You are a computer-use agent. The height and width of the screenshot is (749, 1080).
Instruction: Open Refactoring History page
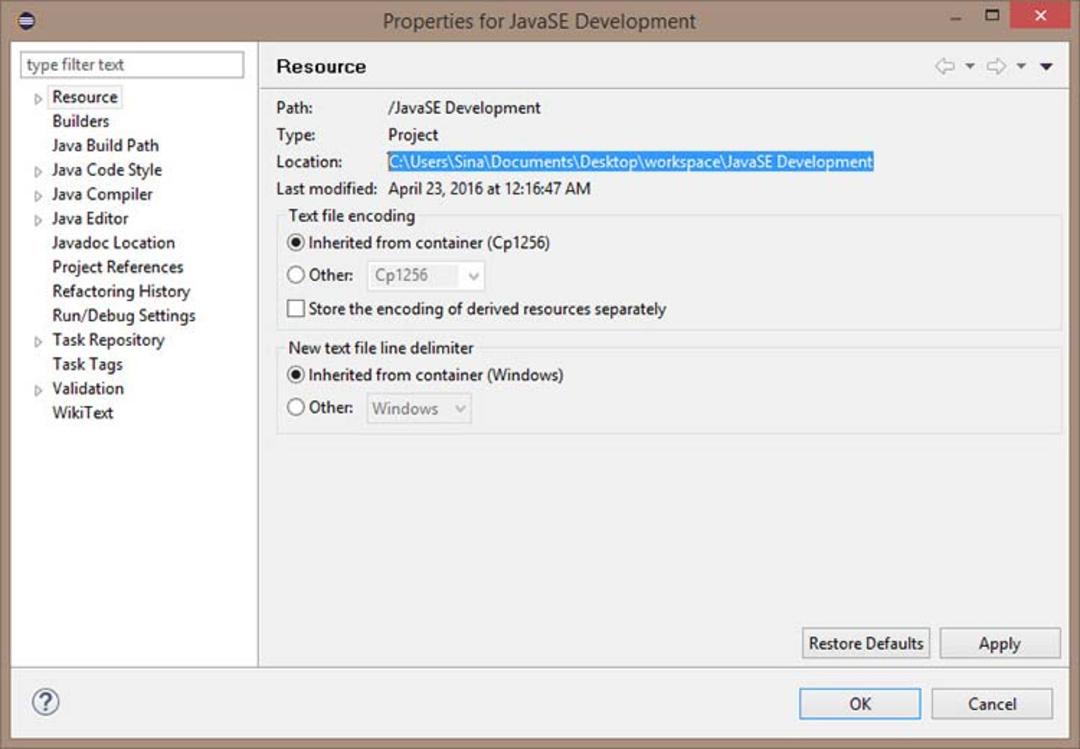(x=121, y=291)
